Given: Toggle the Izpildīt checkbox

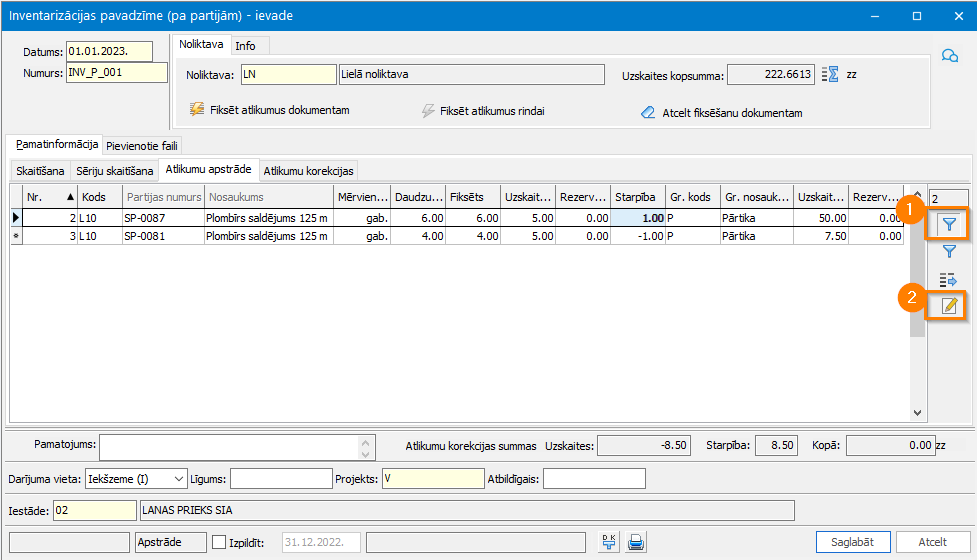Looking at the screenshot, I should coord(220,542).
